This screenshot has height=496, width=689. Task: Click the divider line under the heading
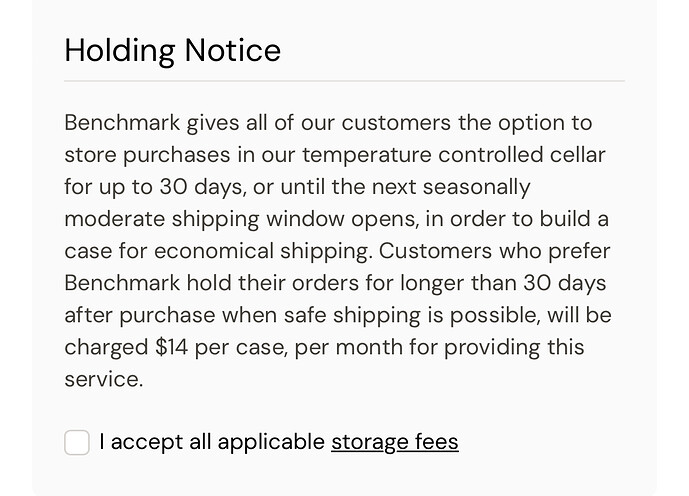coord(344,80)
